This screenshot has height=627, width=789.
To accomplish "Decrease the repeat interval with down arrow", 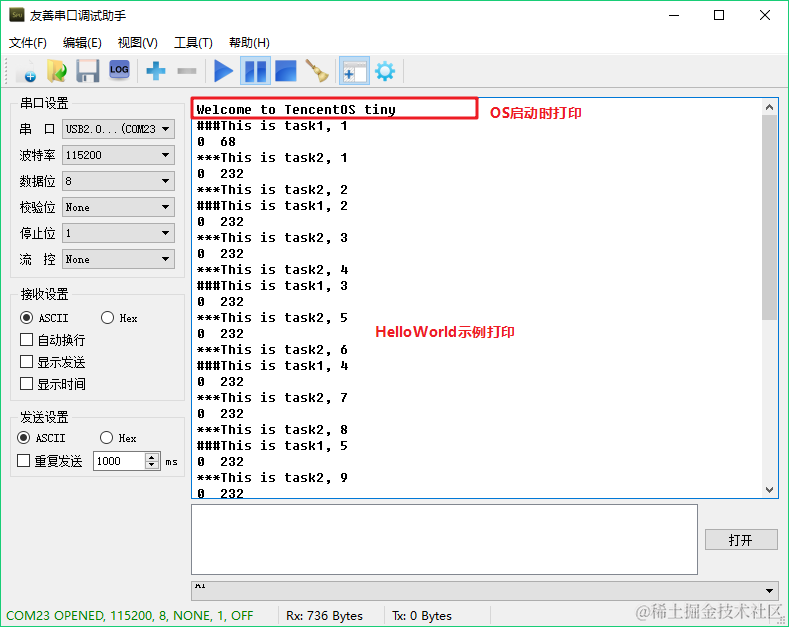I will coord(152,465).
